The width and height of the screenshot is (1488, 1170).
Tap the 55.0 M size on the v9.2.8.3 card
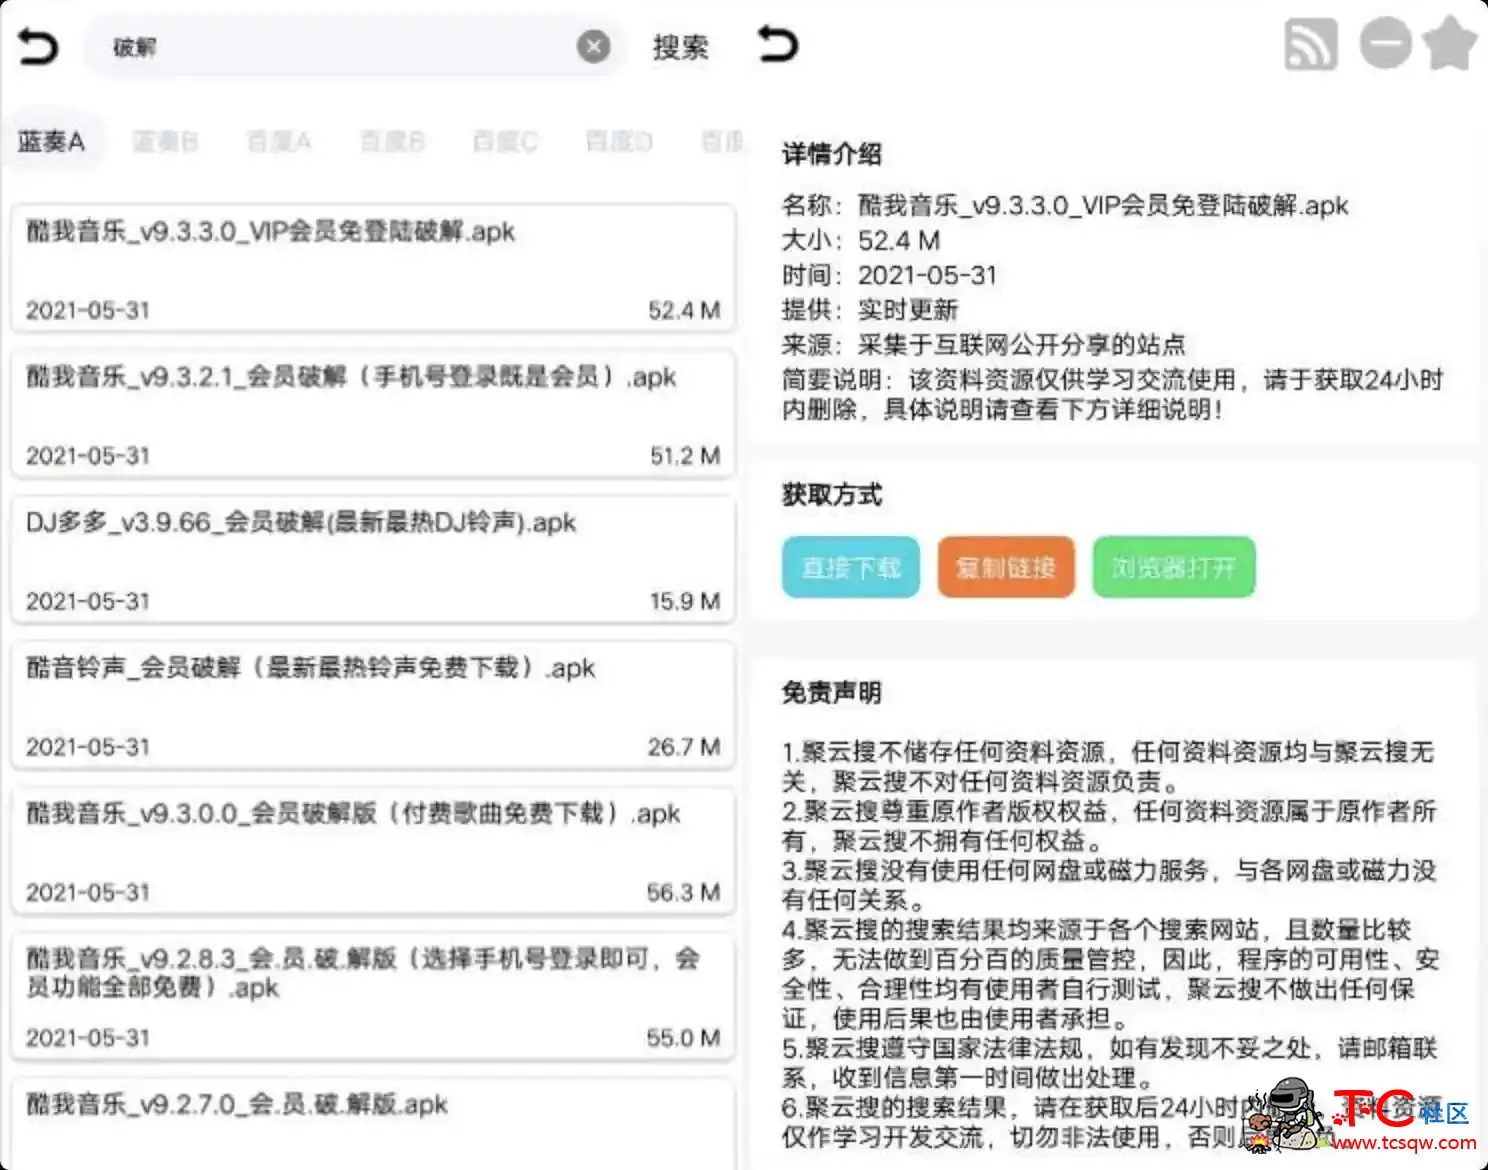683,1038
